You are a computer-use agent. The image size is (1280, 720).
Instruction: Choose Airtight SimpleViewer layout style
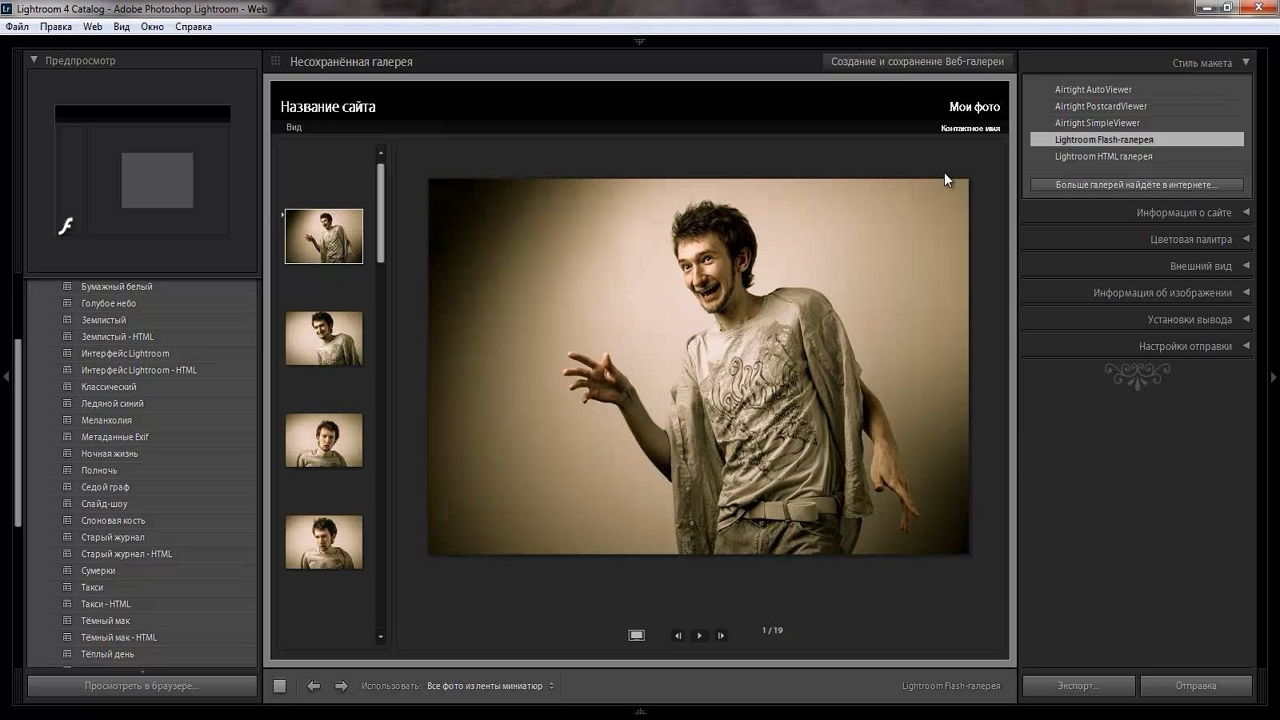coord(1097,123)
